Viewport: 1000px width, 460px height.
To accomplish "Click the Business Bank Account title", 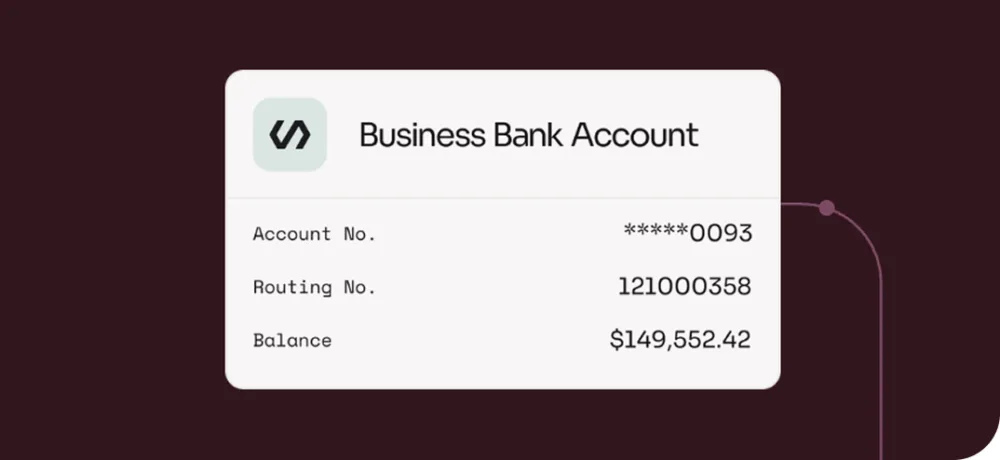I will click(x=528, y=135).
